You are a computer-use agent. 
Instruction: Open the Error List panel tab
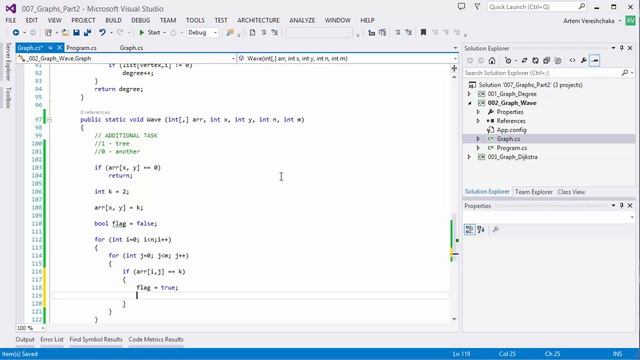[52, 340]
